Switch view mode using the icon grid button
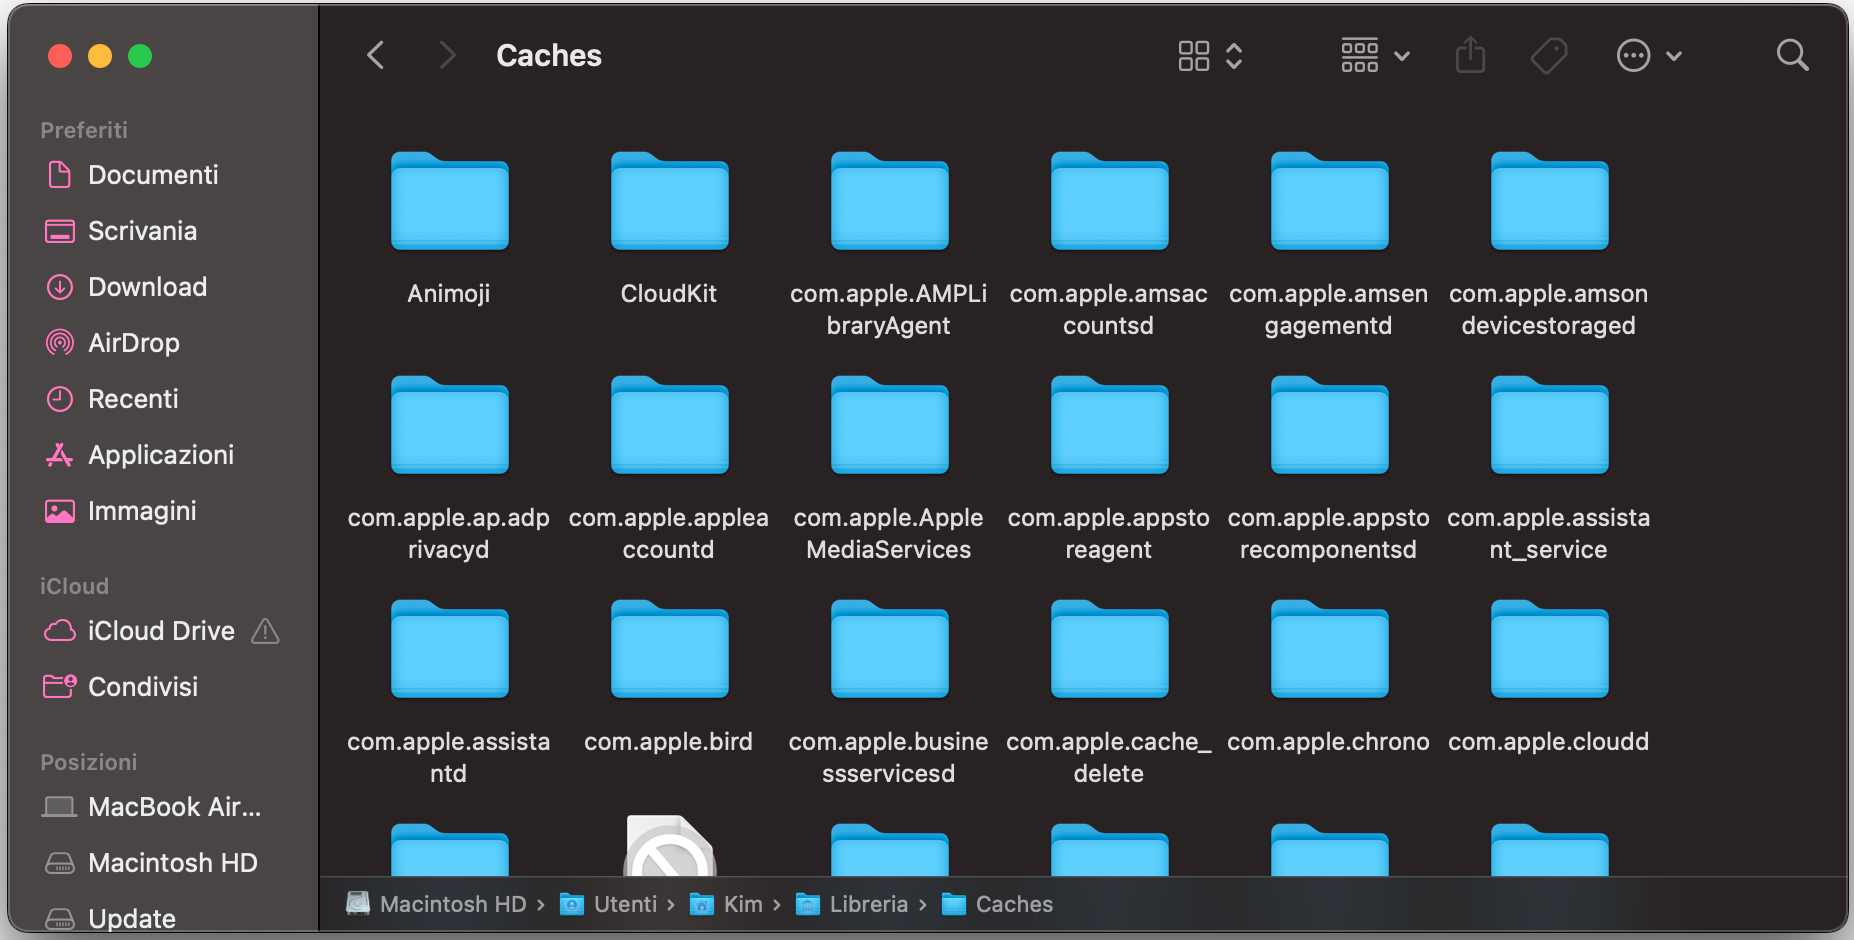 [x=1210, y=56]
